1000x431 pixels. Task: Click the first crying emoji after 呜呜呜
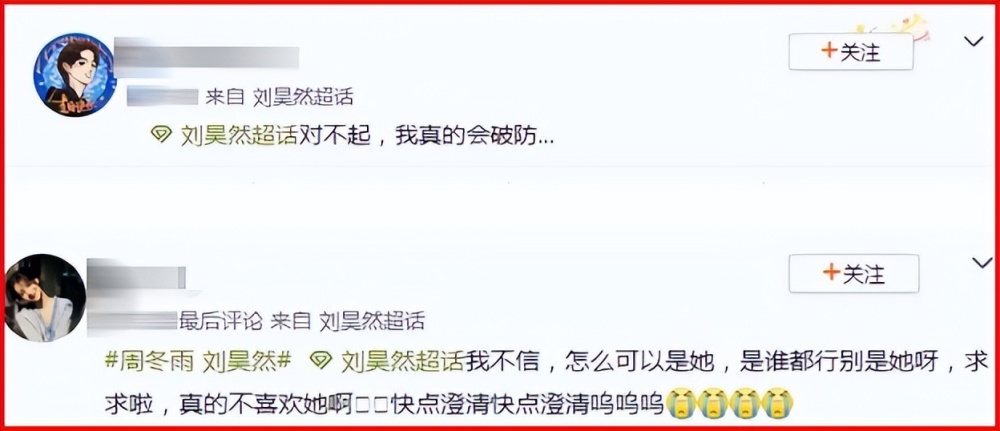pos(682,403)
